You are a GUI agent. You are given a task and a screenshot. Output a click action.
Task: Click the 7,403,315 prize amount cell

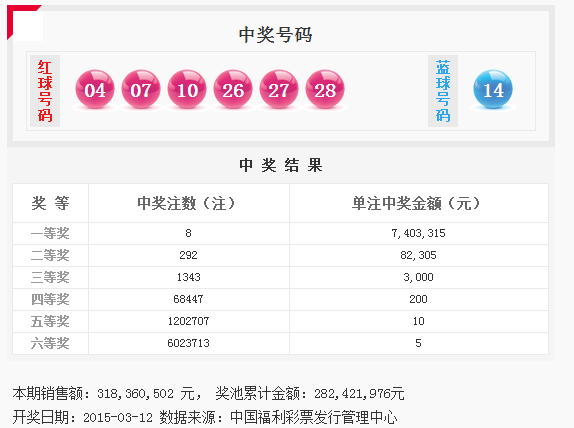pyautogui.click(x=418, y=233)
